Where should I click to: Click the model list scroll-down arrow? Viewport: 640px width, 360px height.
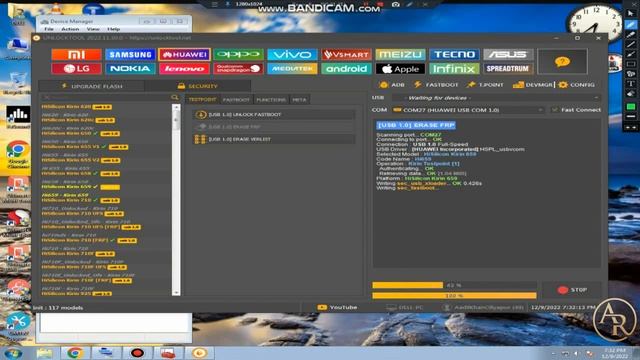click(176, 292)
